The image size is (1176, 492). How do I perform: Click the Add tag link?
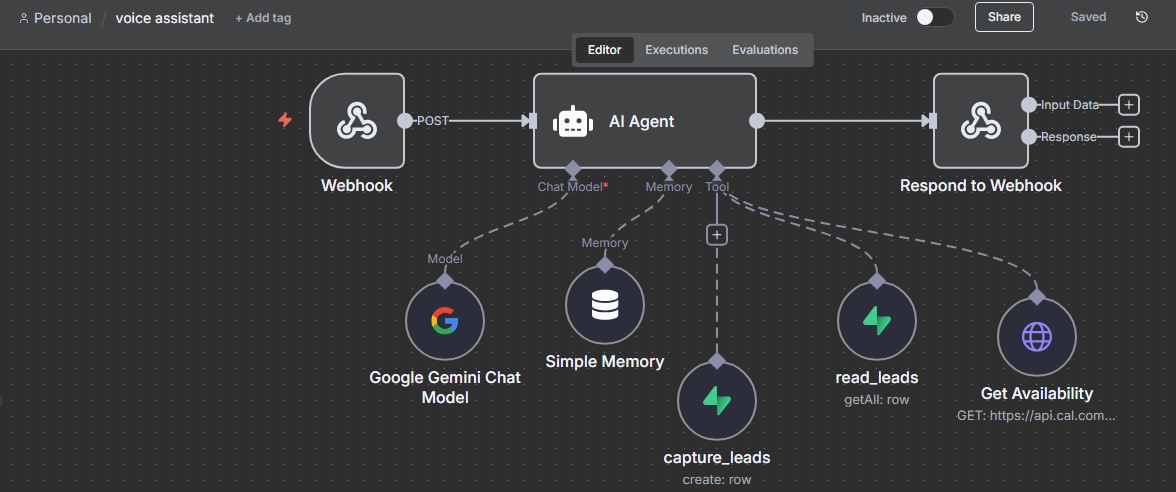point(263,18)
